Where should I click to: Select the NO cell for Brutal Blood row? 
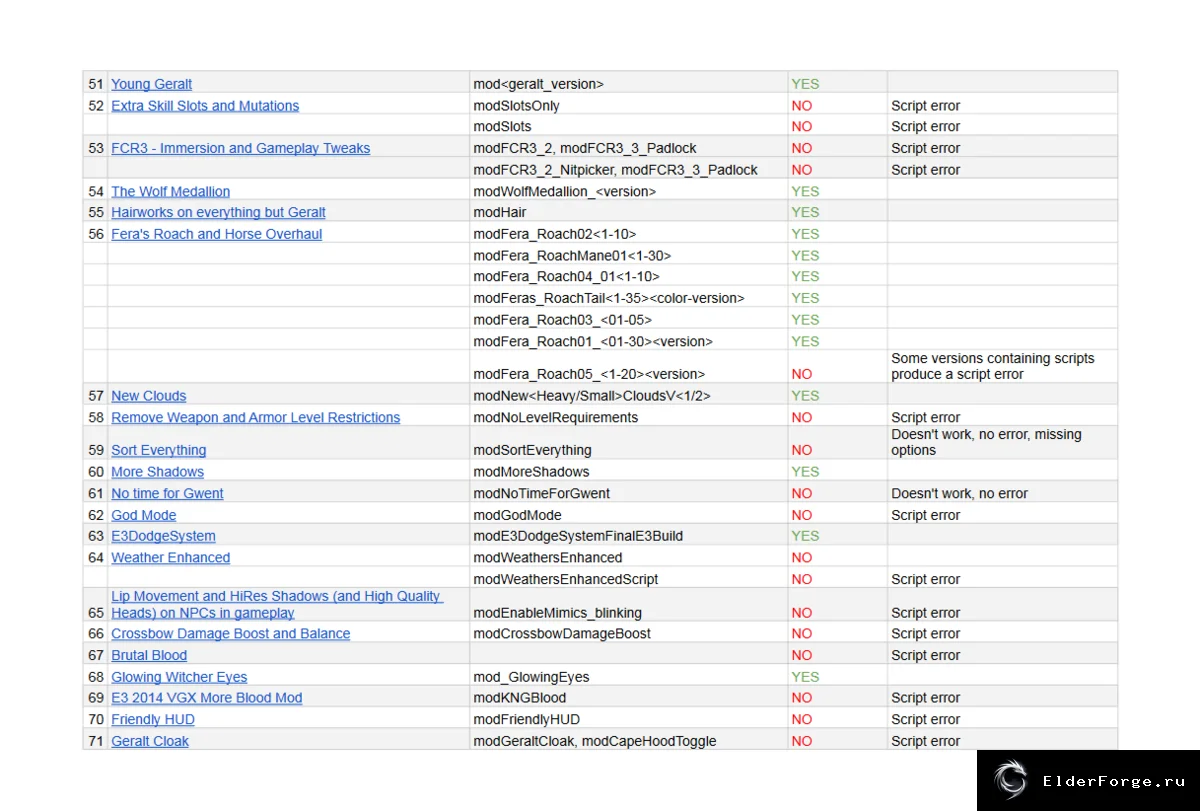click(x=837, y=655)
